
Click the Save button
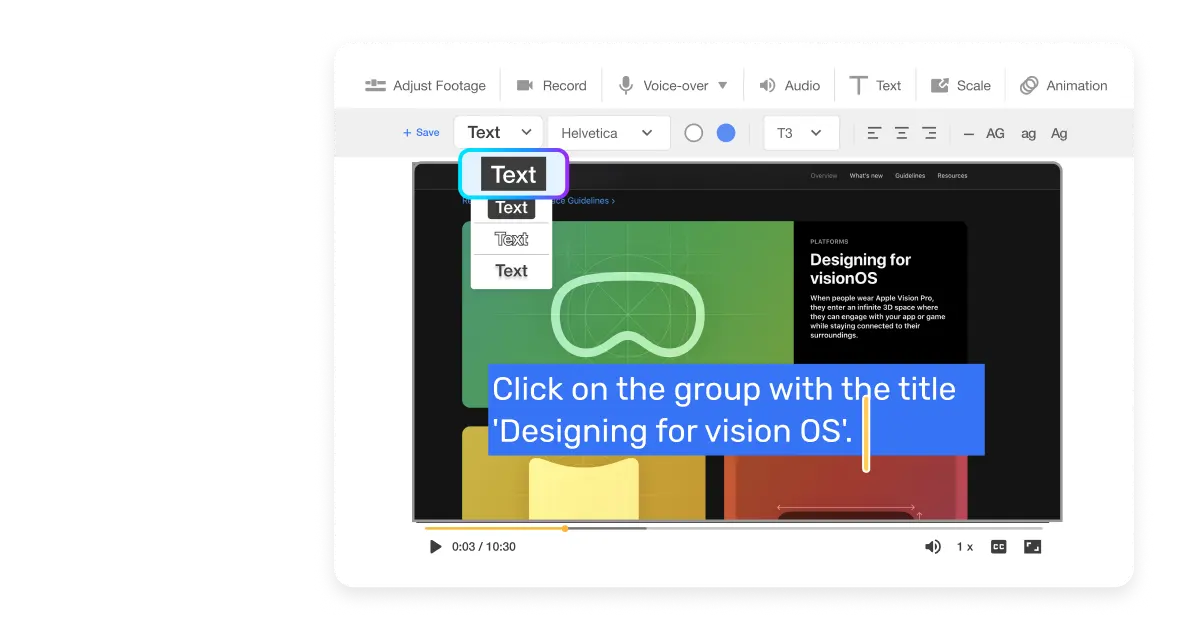pyautogui.click(x=421, y=131)
